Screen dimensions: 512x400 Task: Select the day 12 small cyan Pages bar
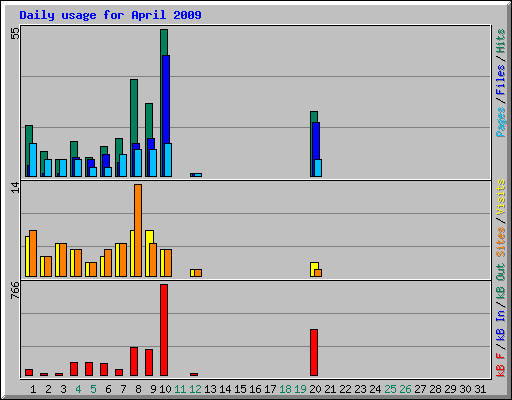198,175
